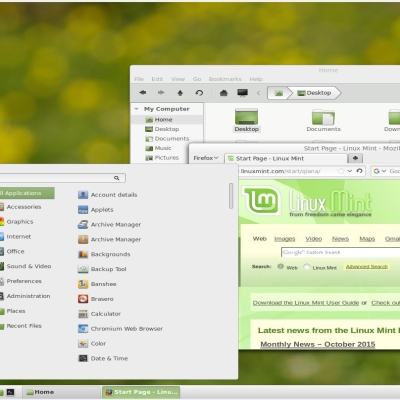Open the Edit menu in Home window
This screenshot has width=400, height=400.
point(157,79)
